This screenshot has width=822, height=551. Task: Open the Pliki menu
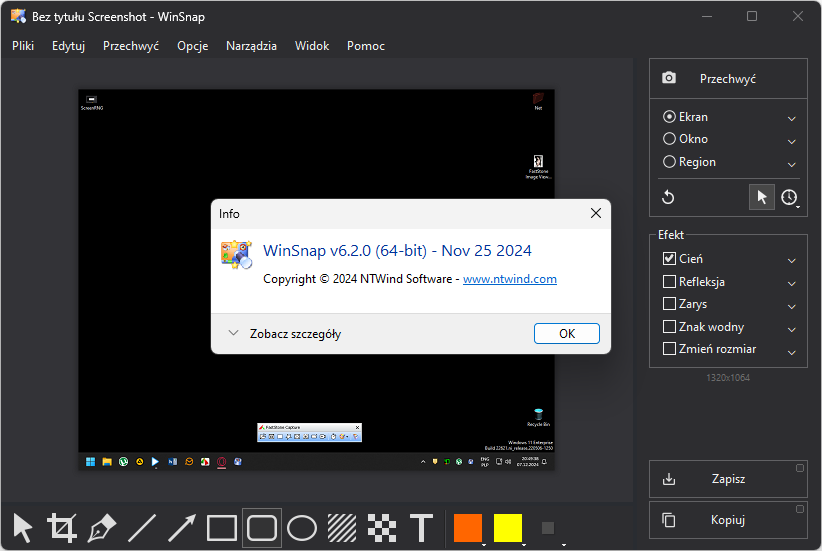23,46
